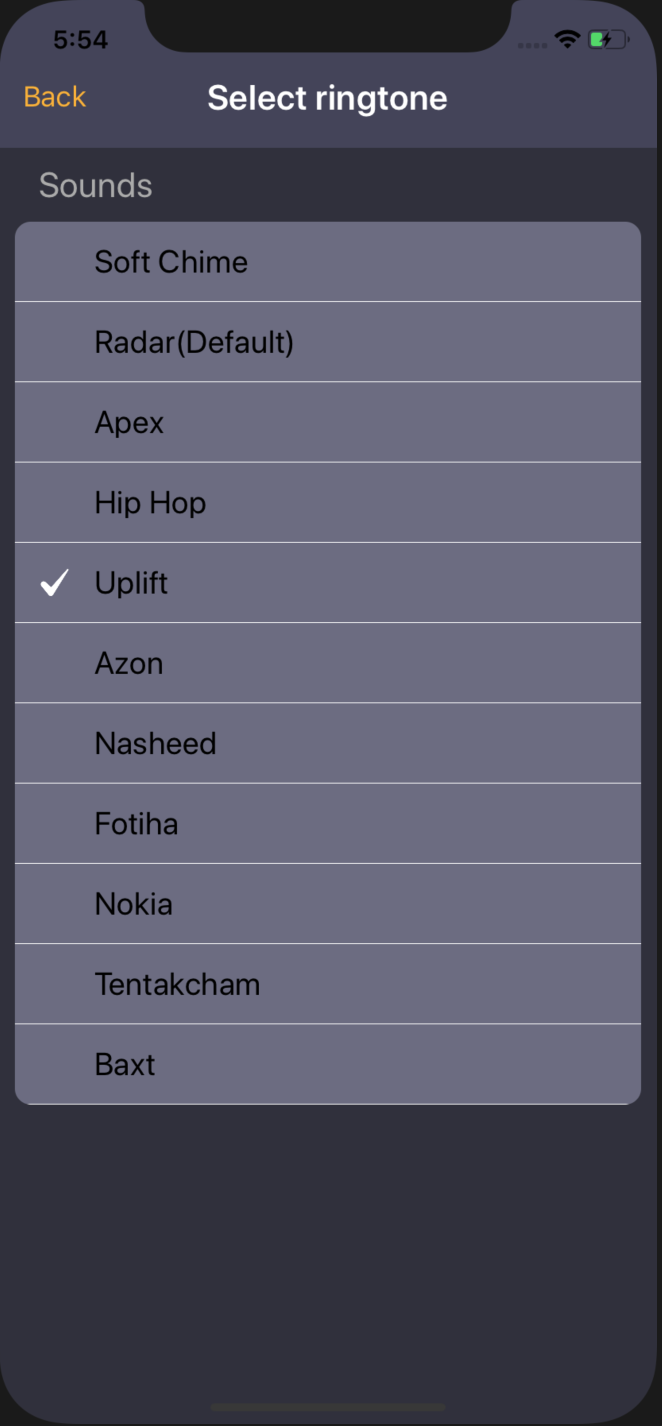Choose the Azon ringtone

click(328, 663)
